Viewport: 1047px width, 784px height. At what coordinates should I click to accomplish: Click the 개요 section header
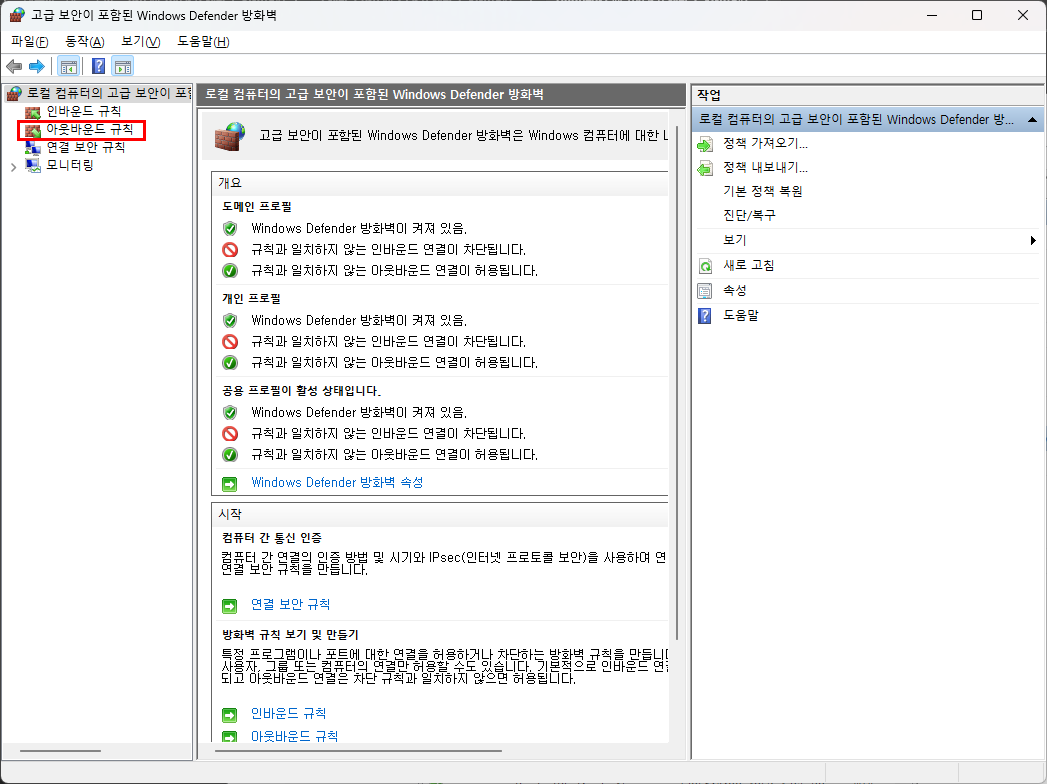[x=230, y=183]
